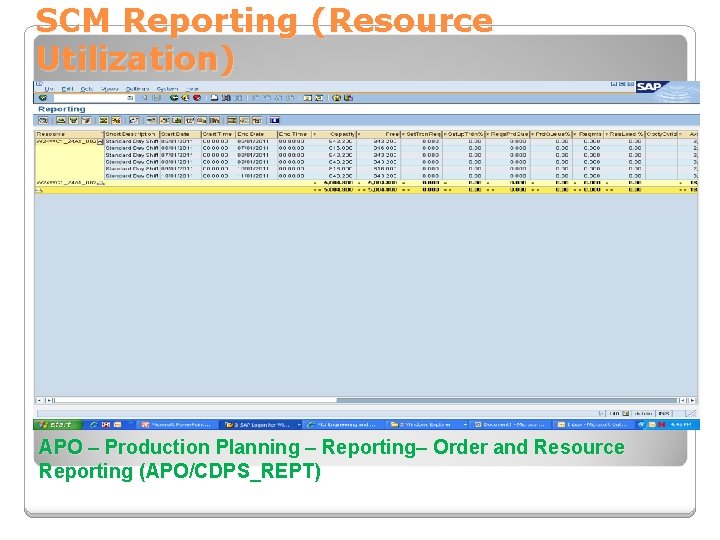Image resolution: width=720 pixels, height=540 pixels.
Task: Open the Settings menu
Action: click(x=137, y=89)
